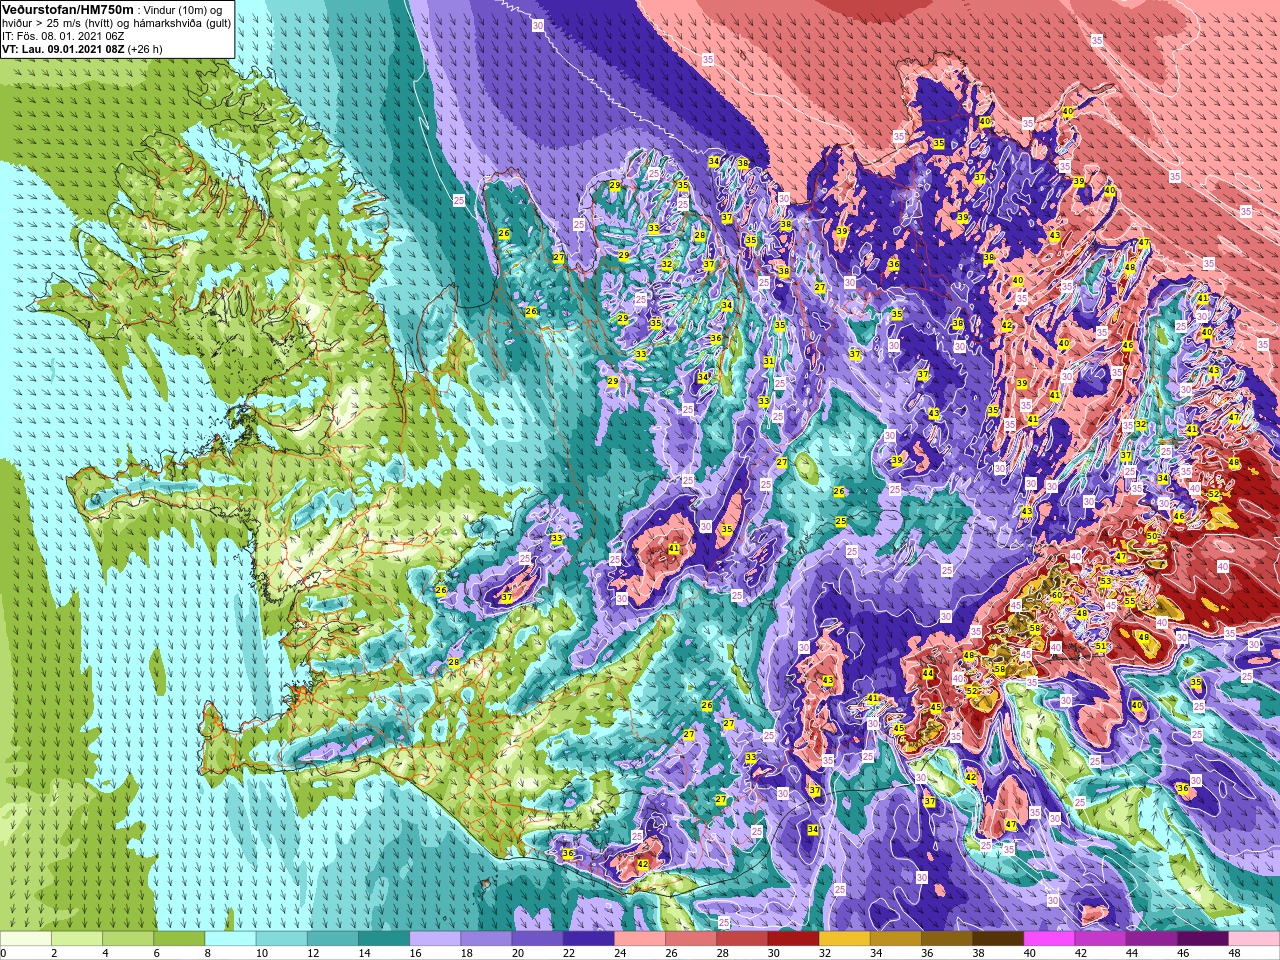
Task: Click the yellow '51' gust label
Action: 1102,647
